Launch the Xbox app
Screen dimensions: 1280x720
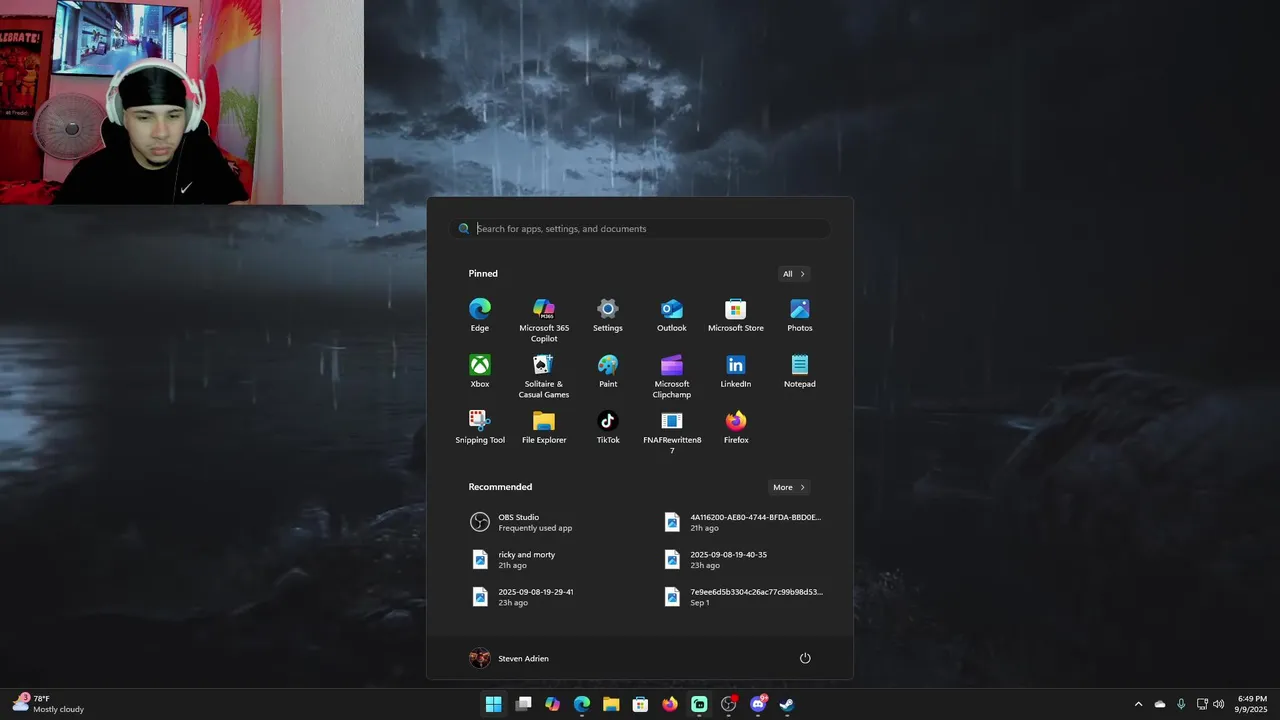coord(480,371)
